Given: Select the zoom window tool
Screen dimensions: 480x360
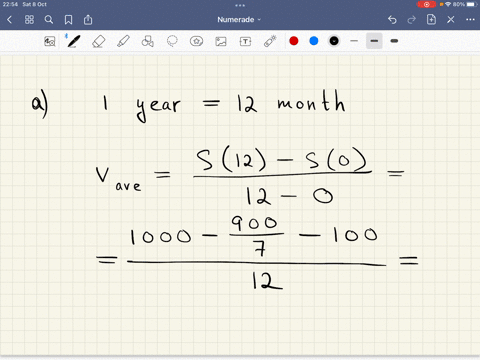Looking at the screenshot, I should click(x=50, y=41).
